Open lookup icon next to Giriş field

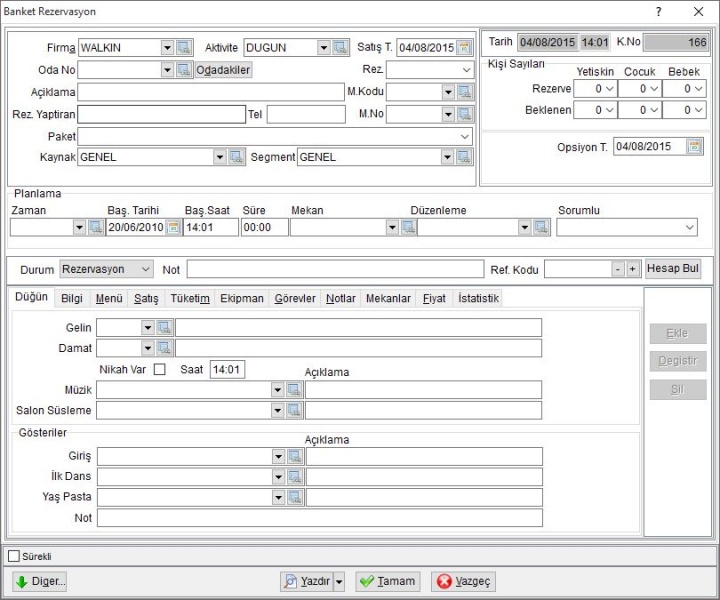coord(295,457)
